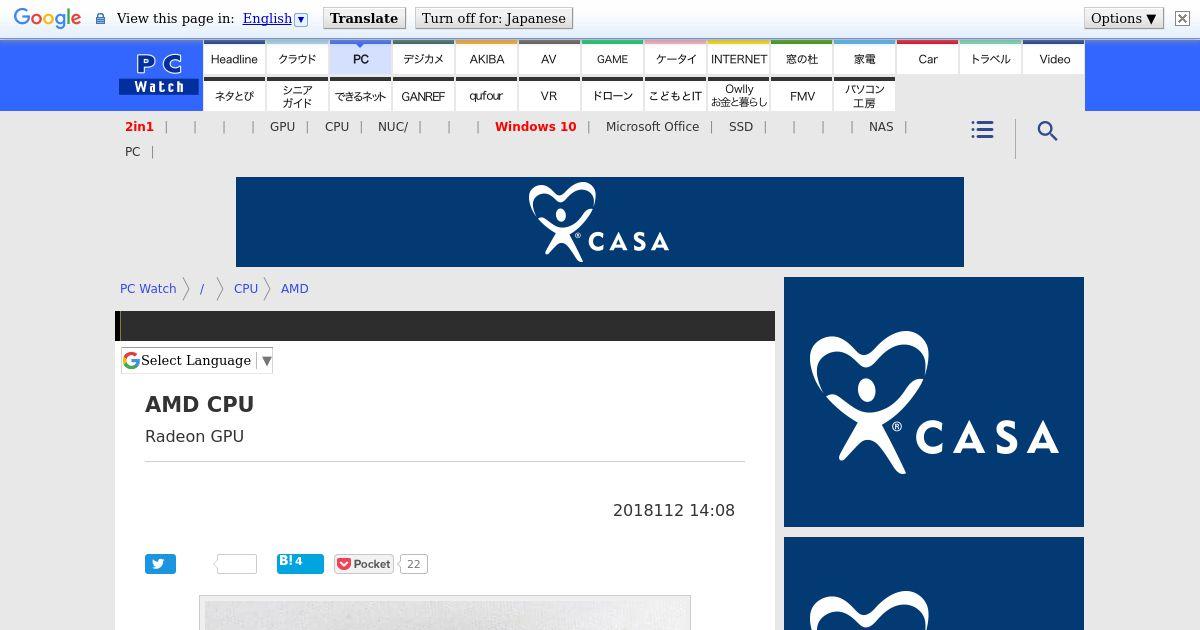Open the ケータイ tab

click(x=676, y=59)
